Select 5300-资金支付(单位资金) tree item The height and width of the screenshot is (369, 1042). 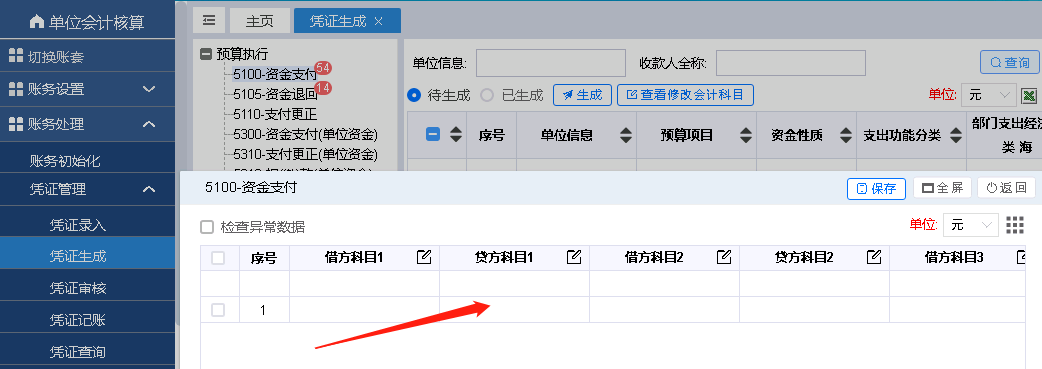[305, 135]
